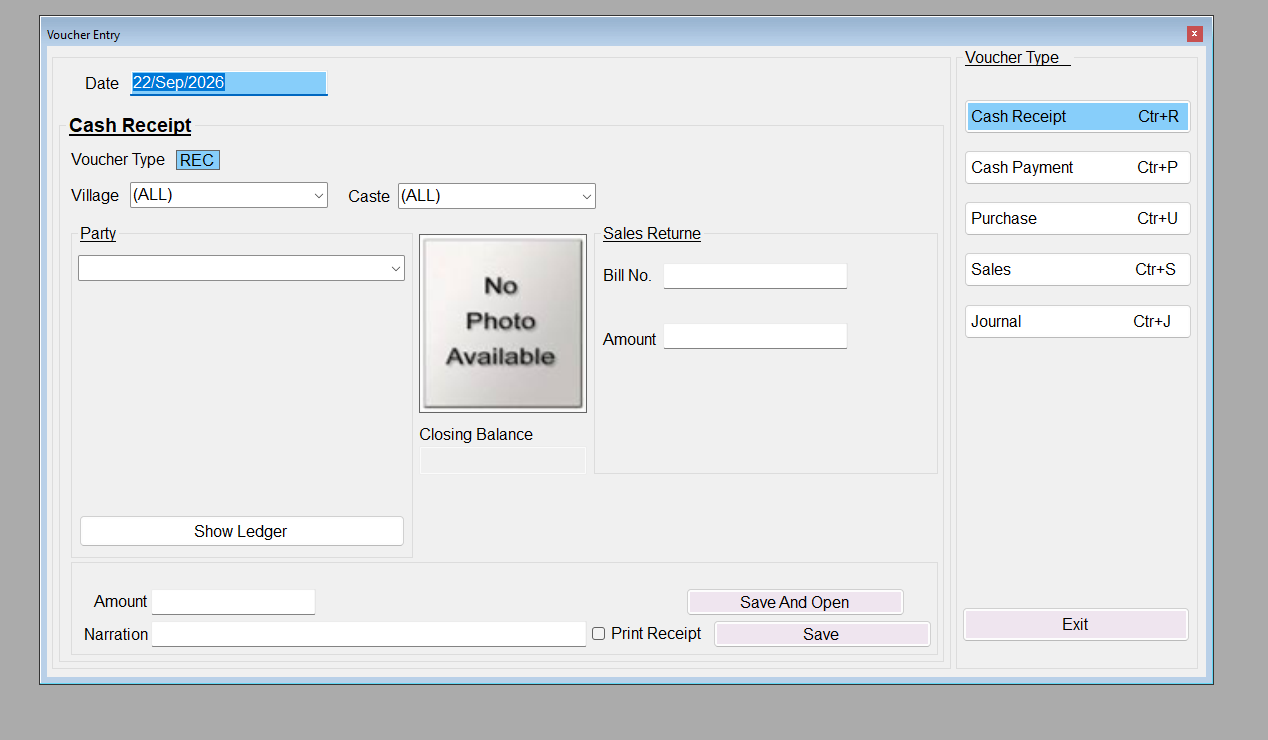1268x740 pixels.
Task: Click the Save button
Action: (x=821, y=634)
